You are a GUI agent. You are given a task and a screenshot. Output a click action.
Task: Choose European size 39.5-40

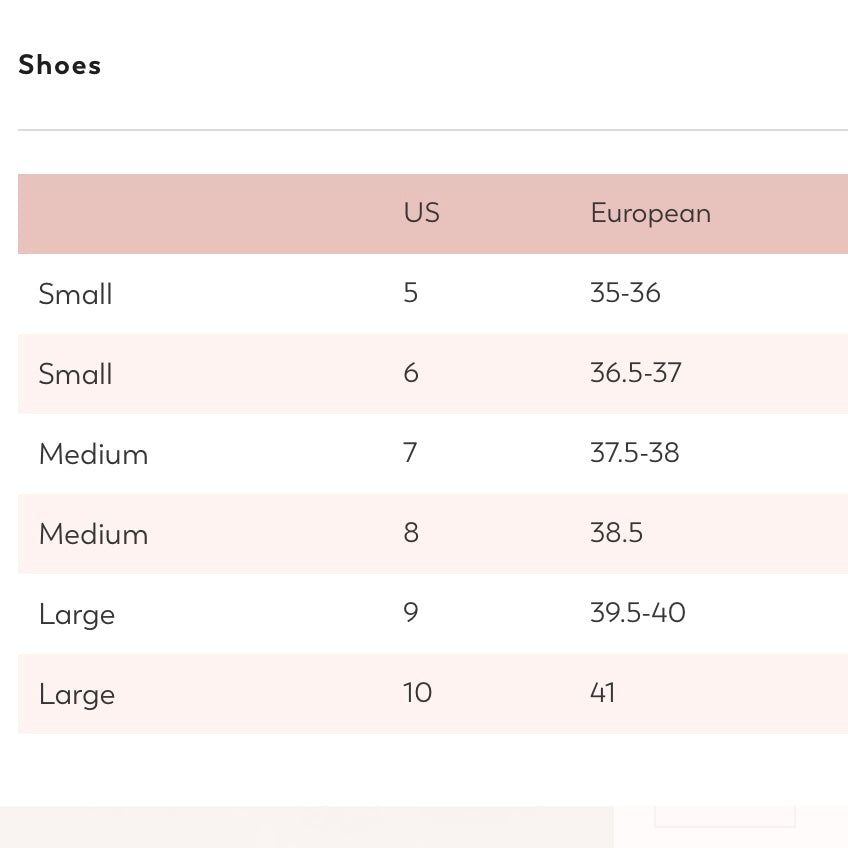[x=637, y=613]
